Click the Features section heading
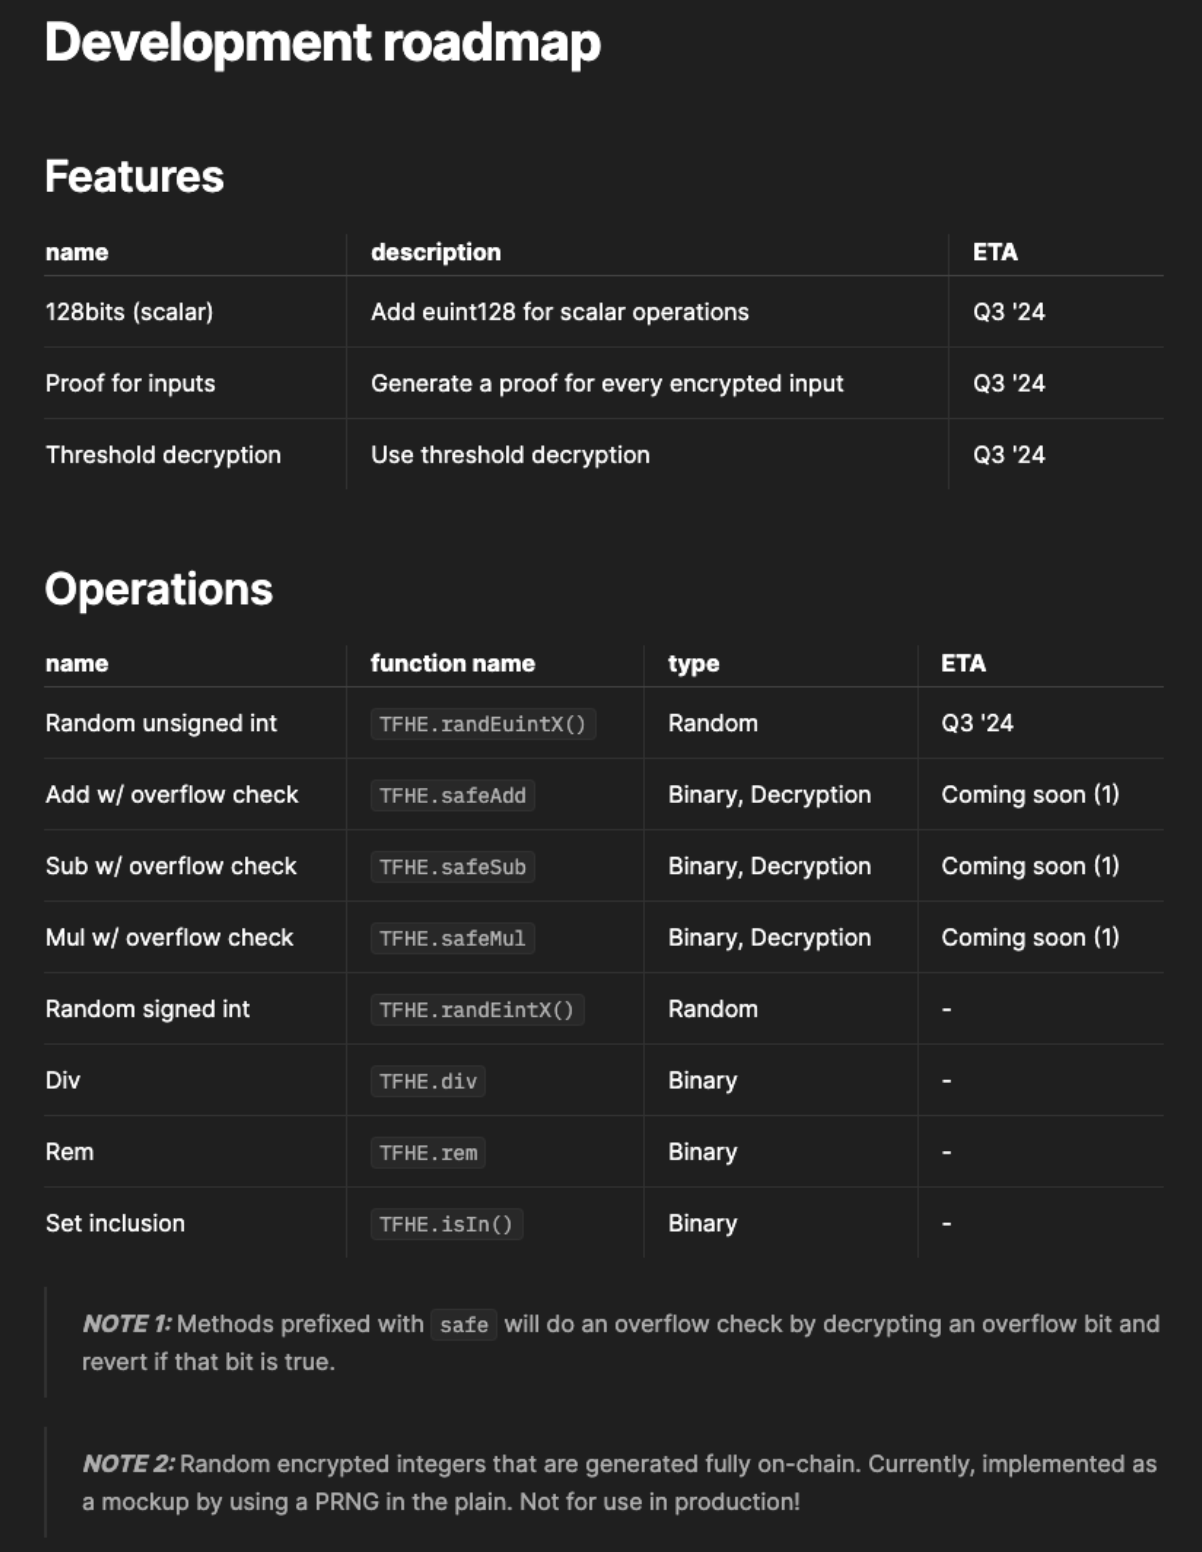Viewport: 1202px width, 1552px height. 134,176
